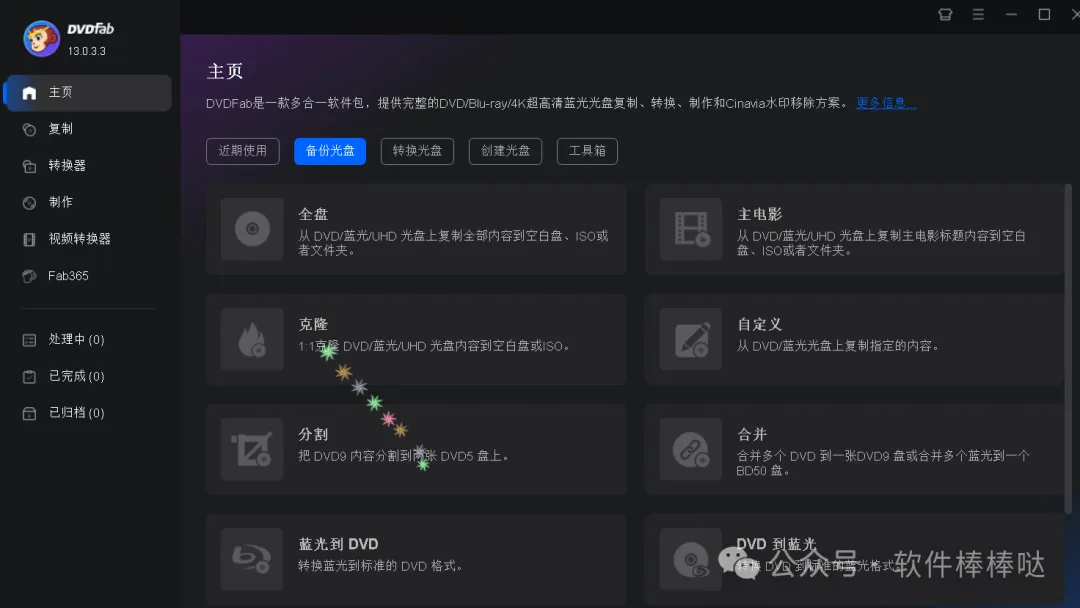Select 复制 label in sidebar menu

click(x=61, y=129)
